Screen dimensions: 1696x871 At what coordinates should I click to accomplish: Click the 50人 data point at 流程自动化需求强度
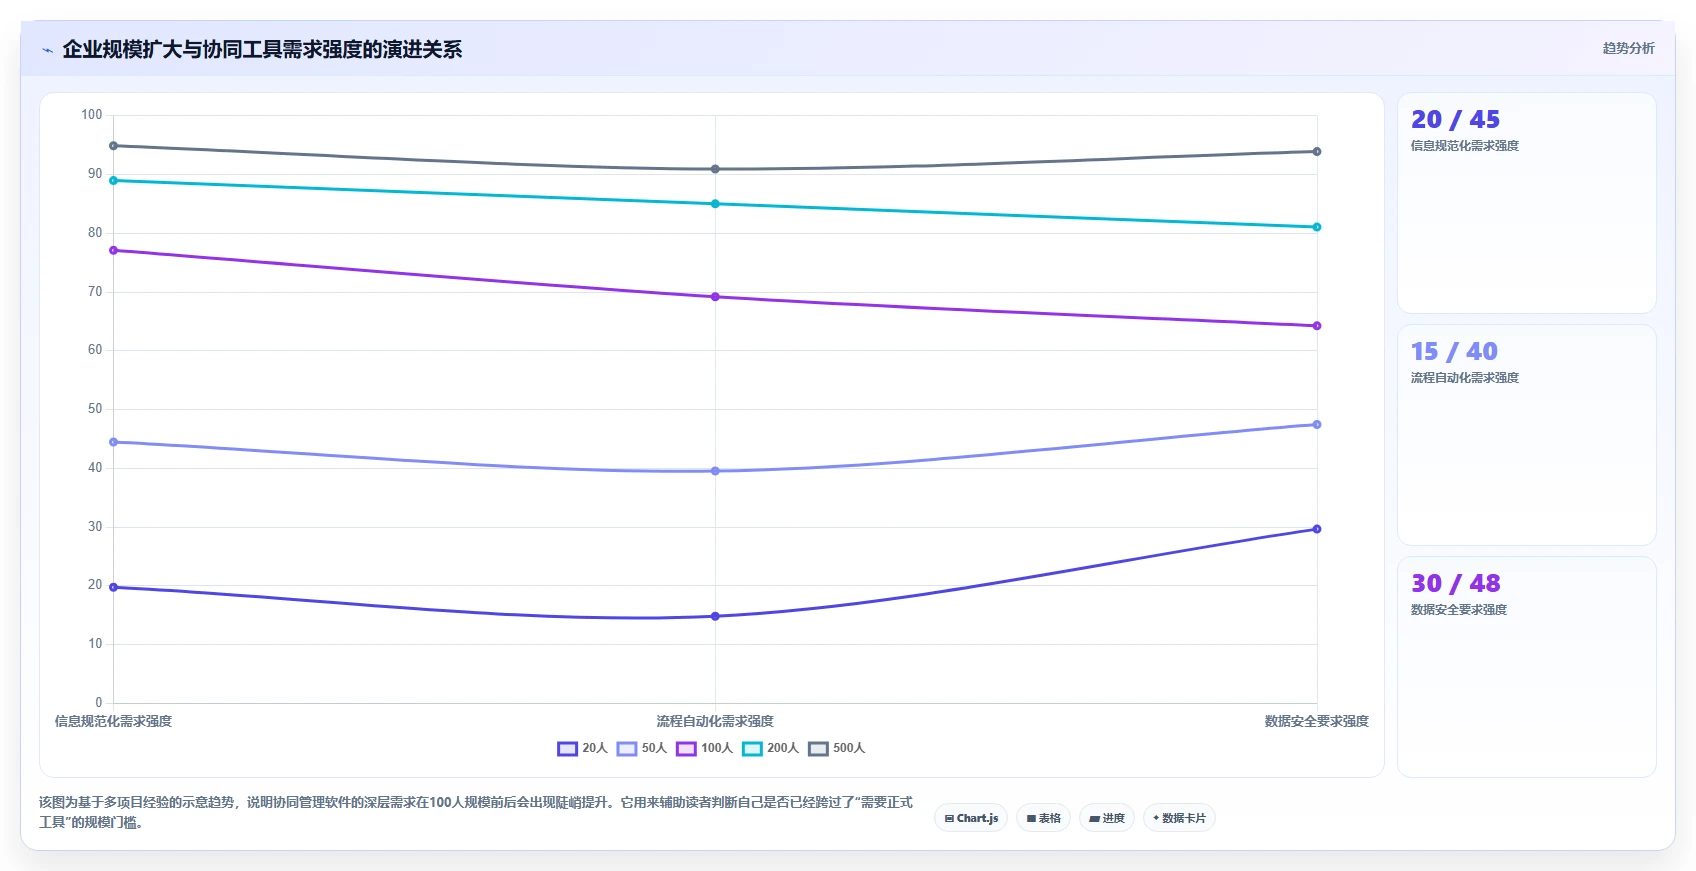tap(715, 471)
